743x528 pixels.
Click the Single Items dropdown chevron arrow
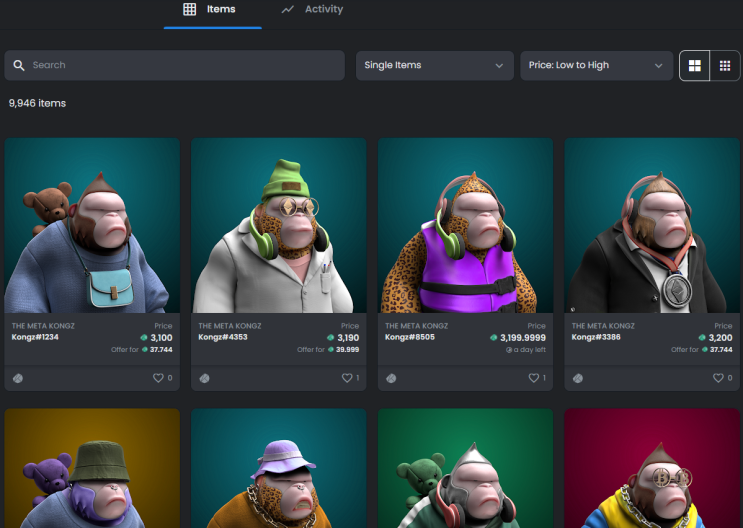pyautogui.click(x=499, y=65)
